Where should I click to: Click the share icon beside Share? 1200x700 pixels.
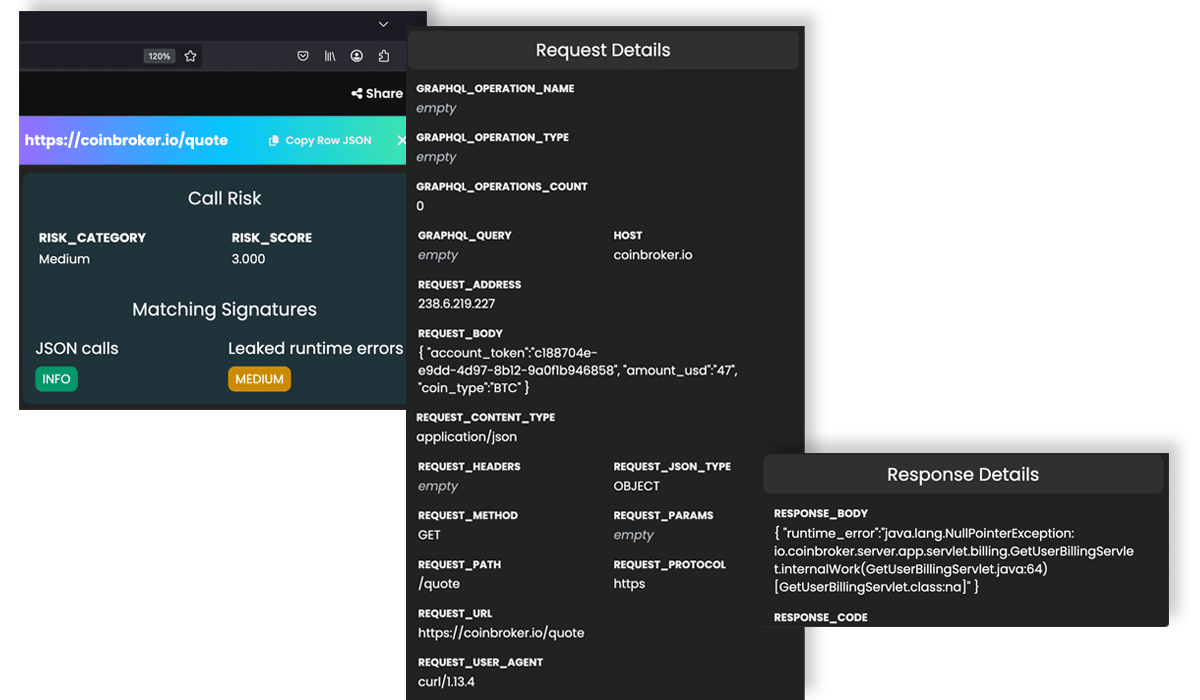point(356,94)
